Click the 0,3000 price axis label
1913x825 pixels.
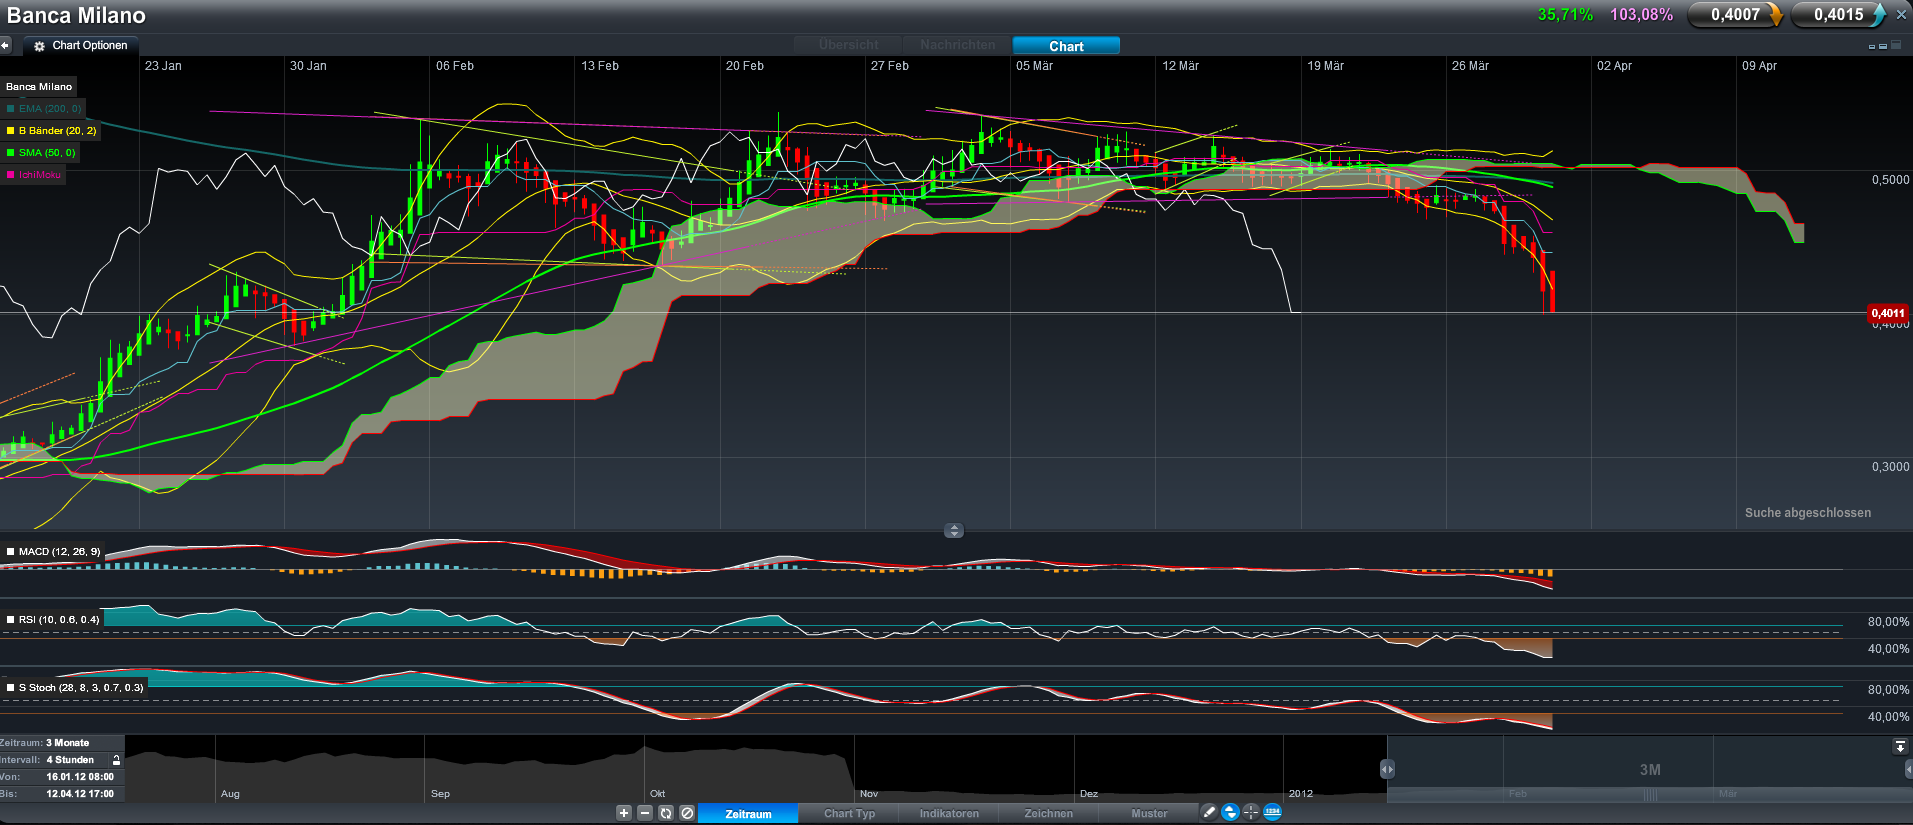tap(1890, 467)
